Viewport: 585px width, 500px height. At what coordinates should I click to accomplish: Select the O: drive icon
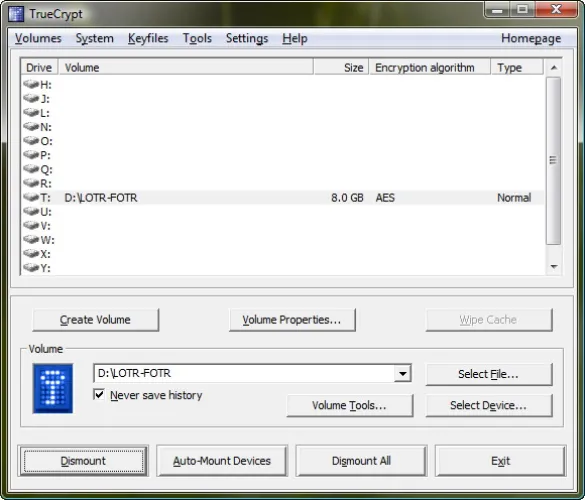point(31,141)
